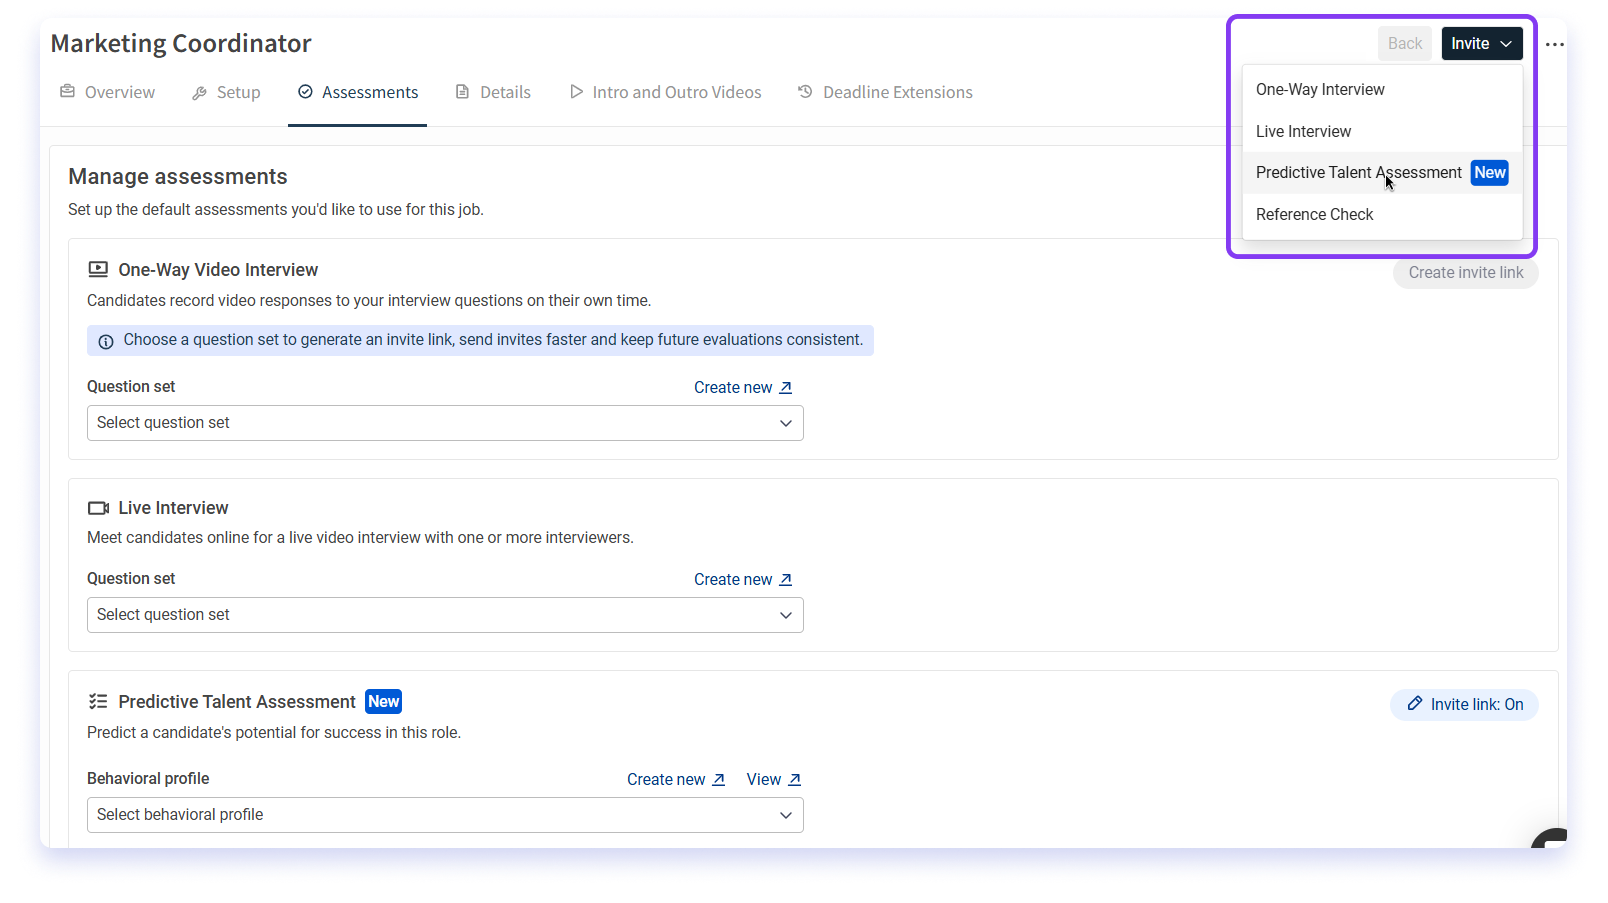Click the external-link arrow beside Behavioral profile Create new
1608x903 pixels.
pos(719,780)
